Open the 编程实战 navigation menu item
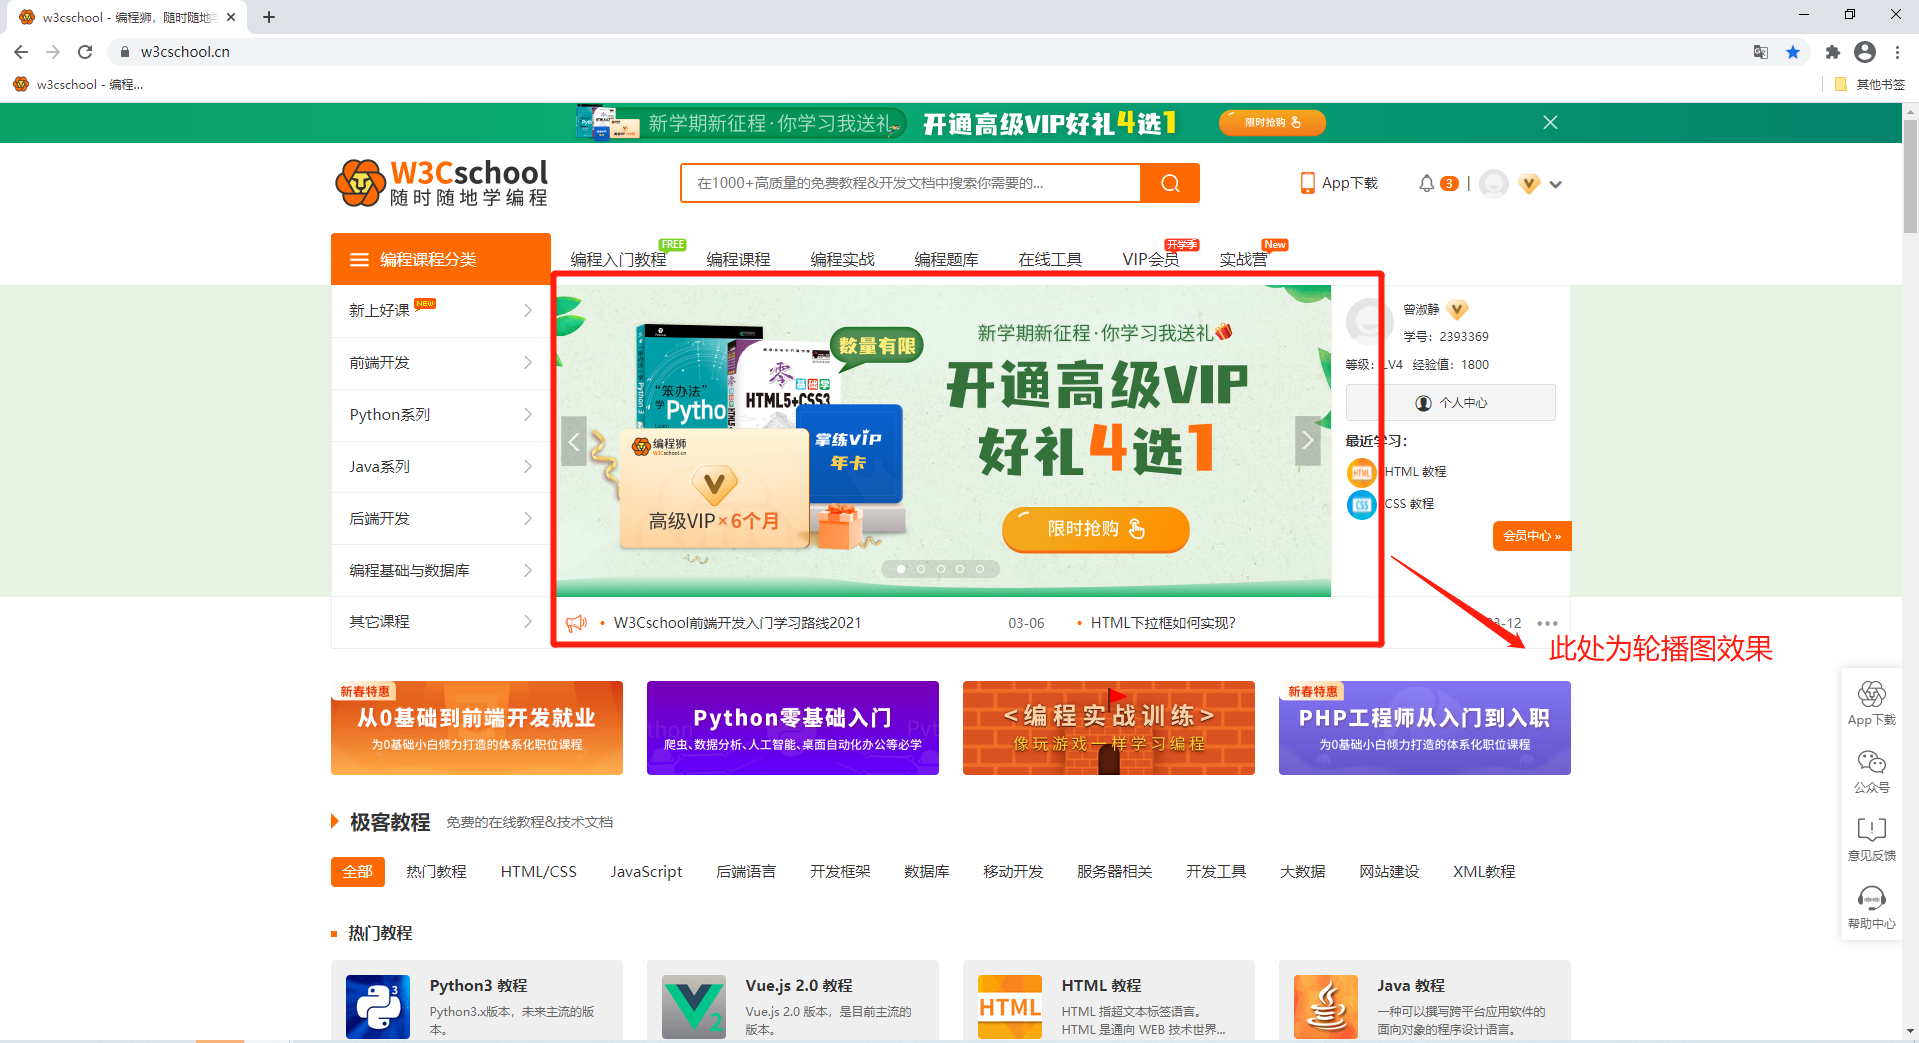Screen dimensions: 1919x1043 pos(842,260)
